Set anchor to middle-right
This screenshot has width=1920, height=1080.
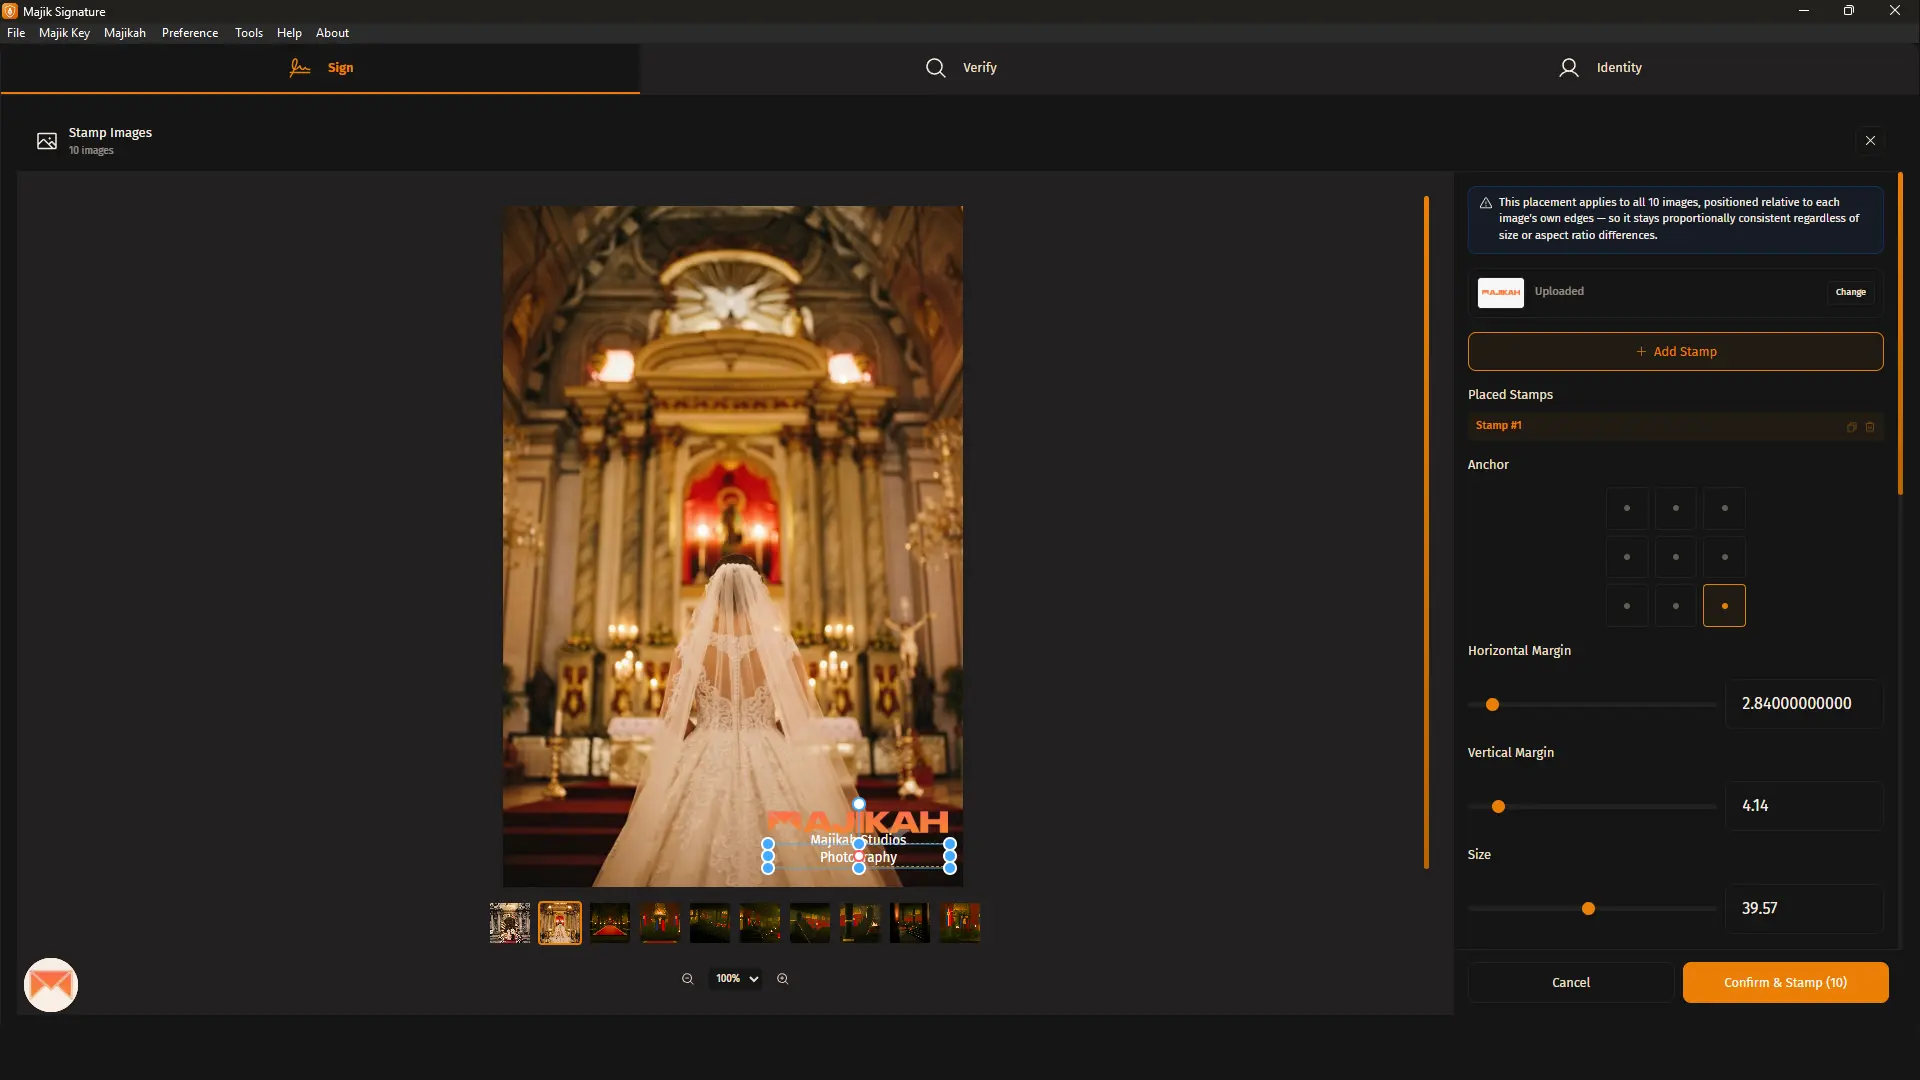(1725, 557)
